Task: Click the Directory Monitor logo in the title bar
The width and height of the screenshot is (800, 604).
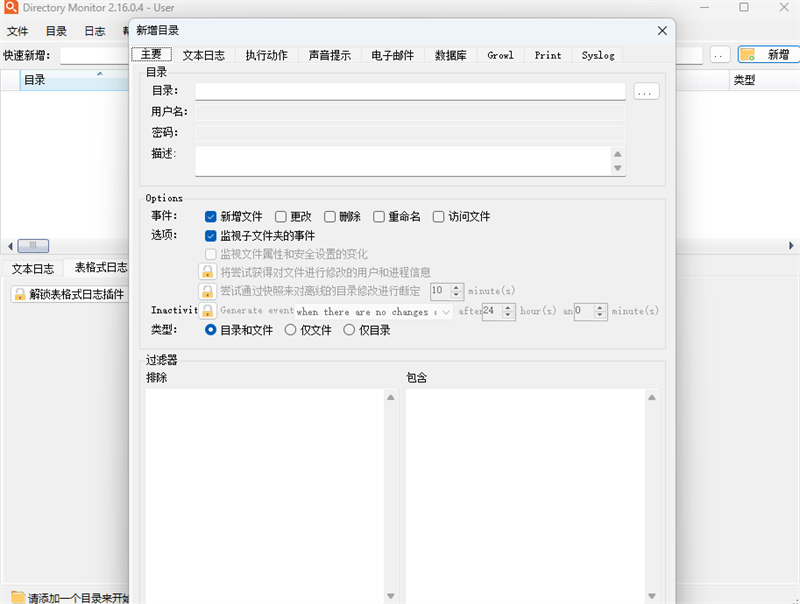Action: tap(10, 8)
